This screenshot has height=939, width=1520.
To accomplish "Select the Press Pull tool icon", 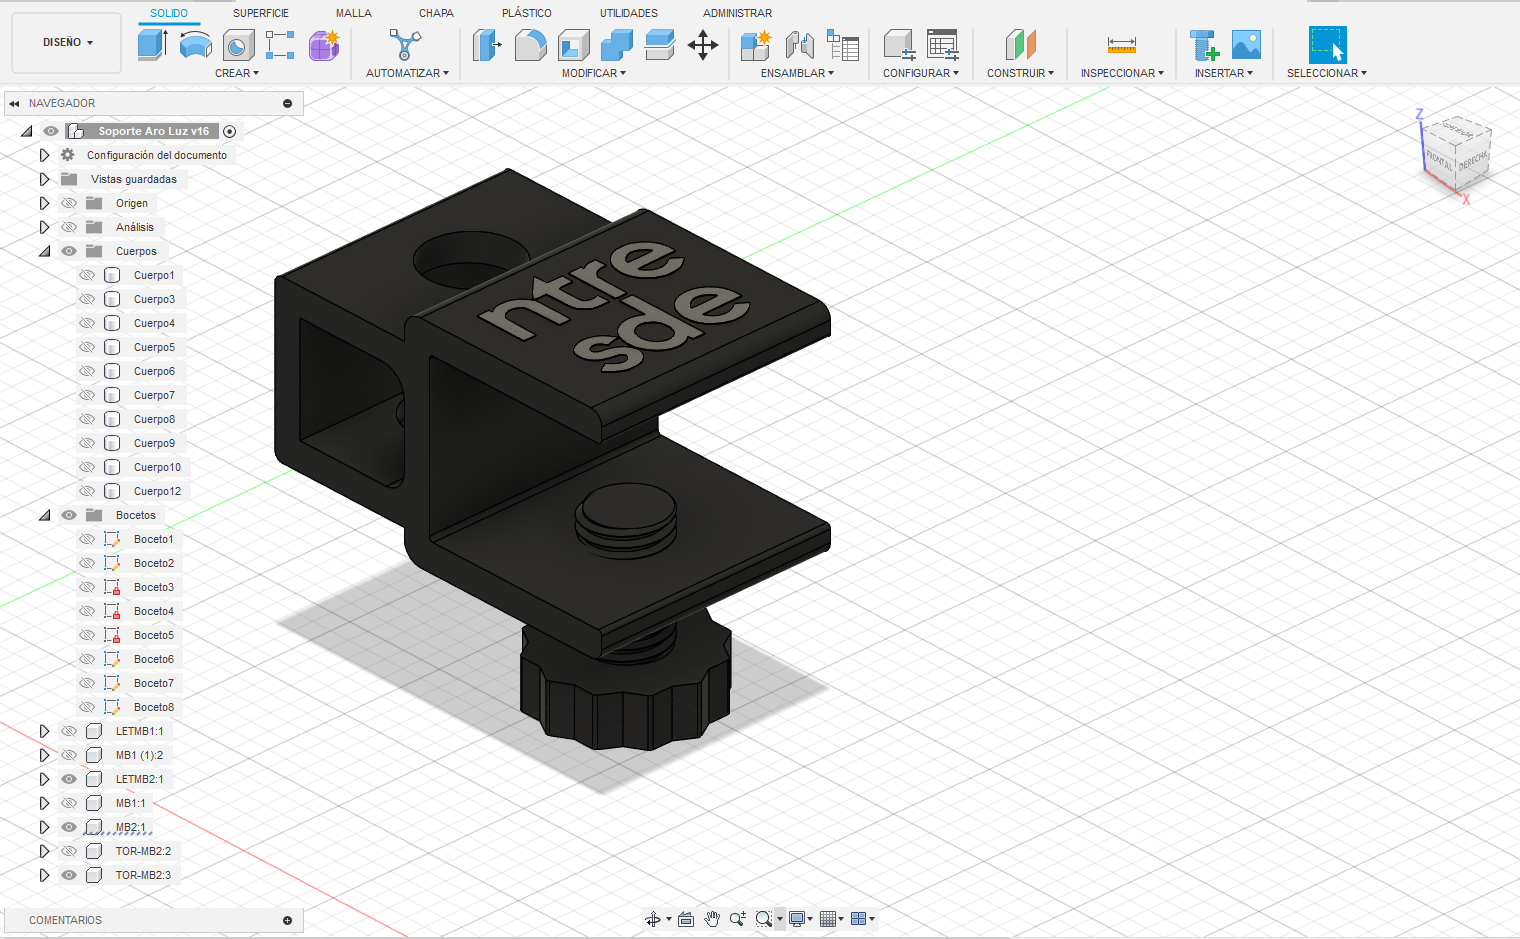I will coord(486,45).
